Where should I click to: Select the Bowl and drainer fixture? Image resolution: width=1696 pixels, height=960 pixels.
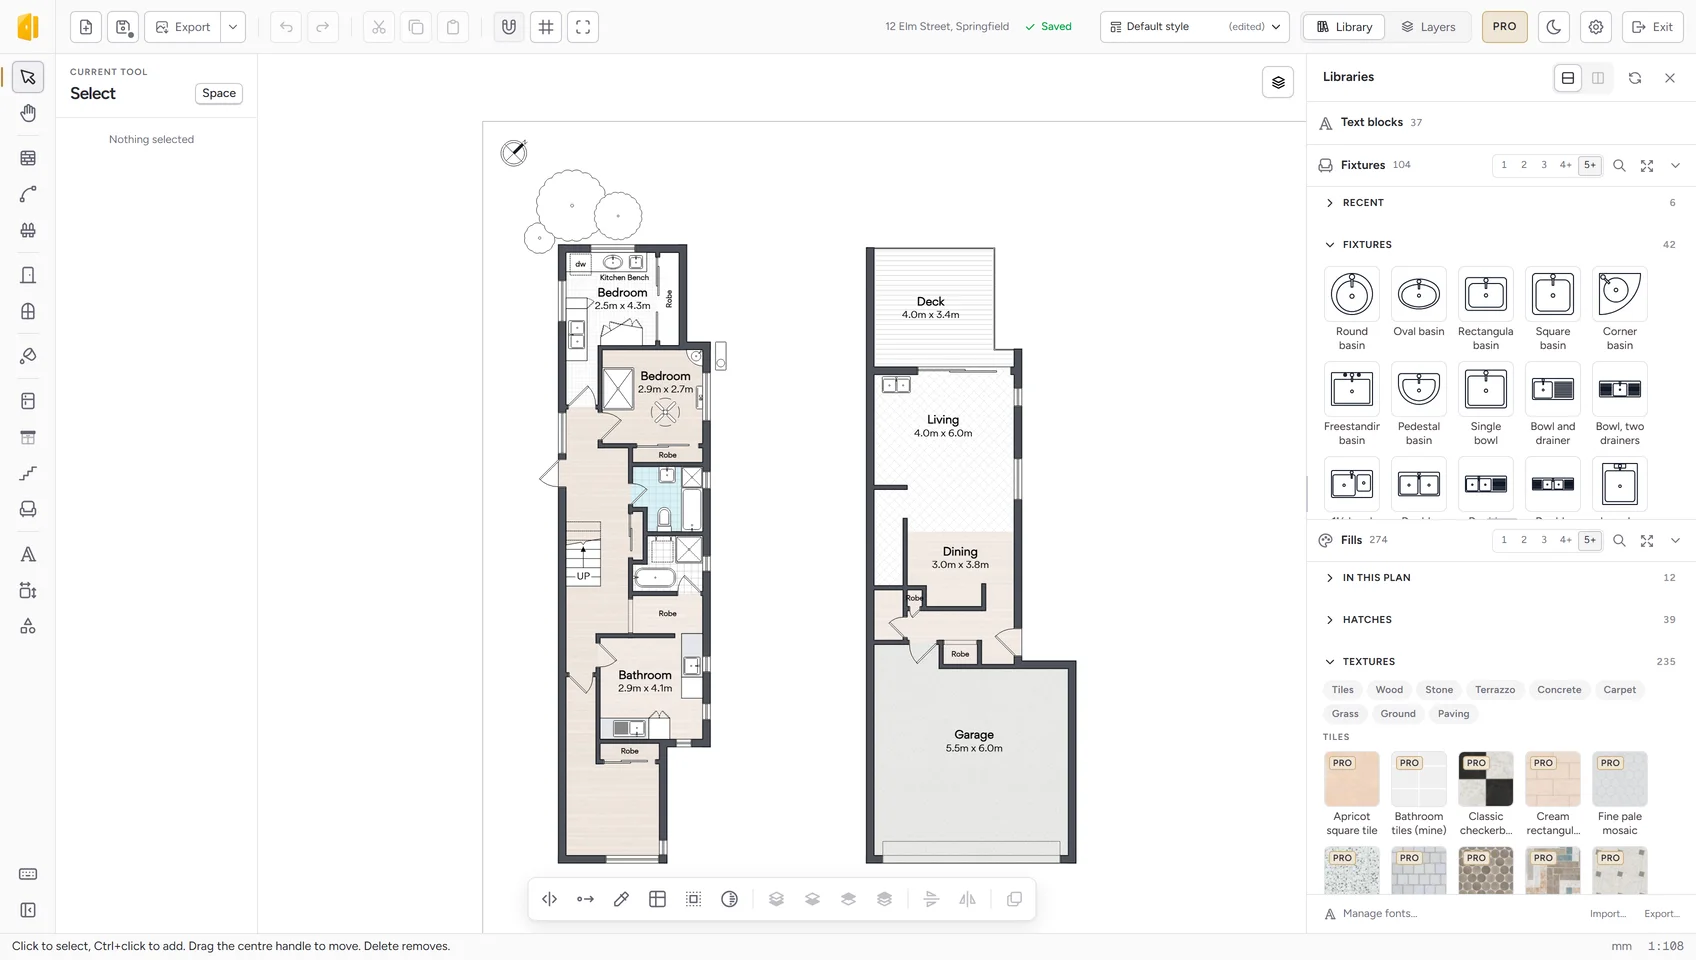tap(1553, 389)
